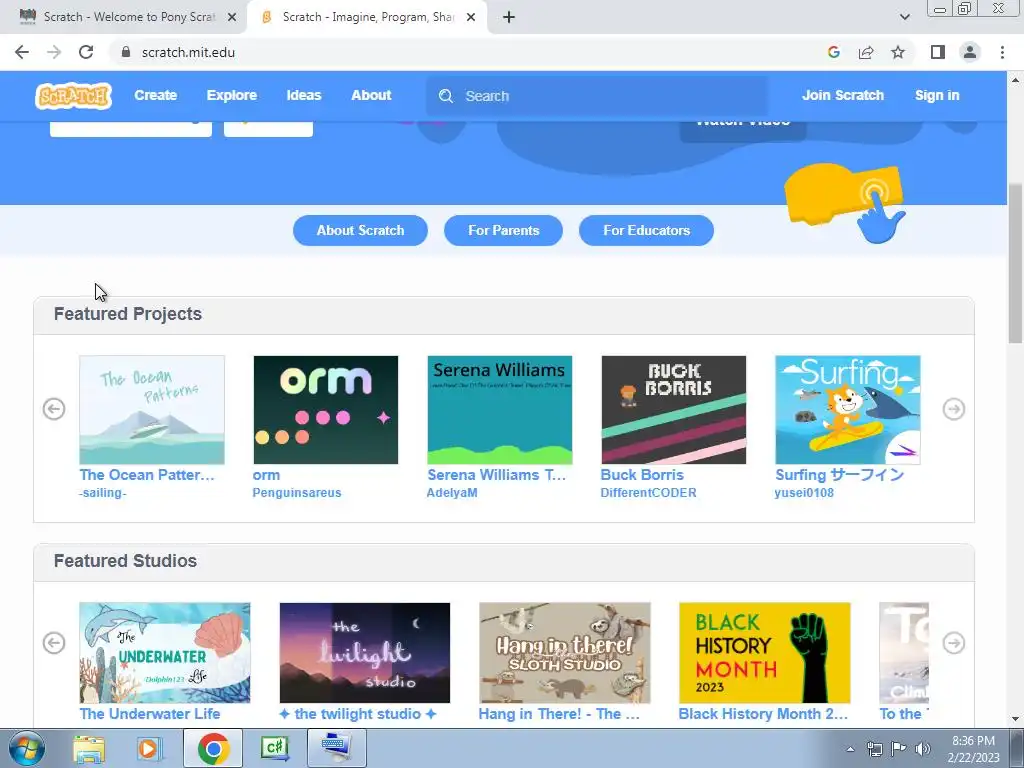1024x768 pixels.
Task: Show previous Featured Projects with left arrow
Action: pos(54,409)
